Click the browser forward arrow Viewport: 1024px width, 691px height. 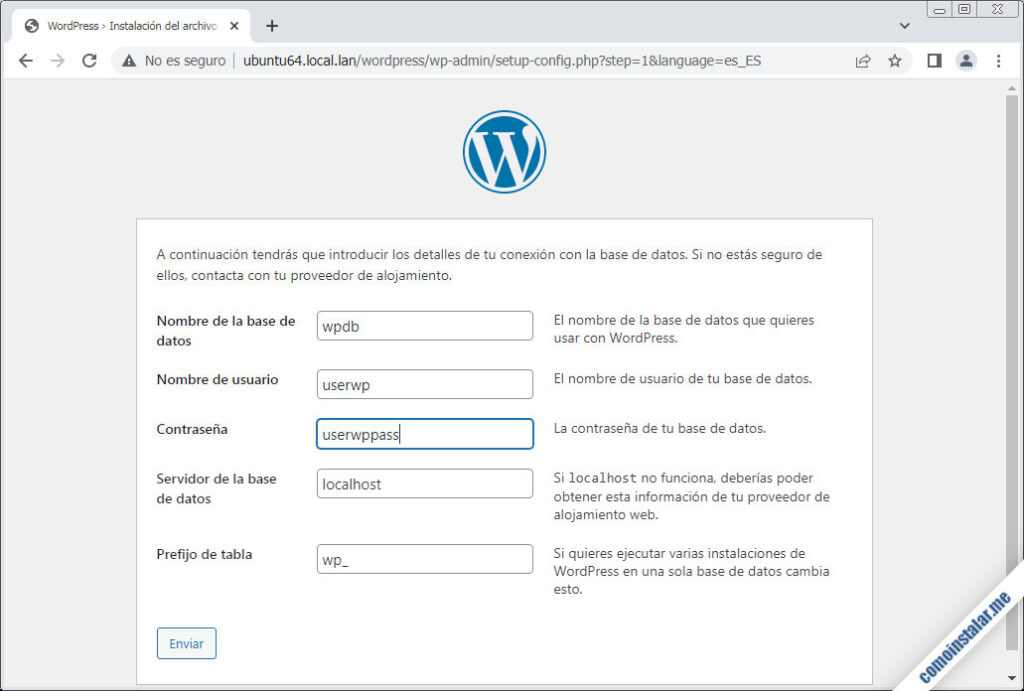click(x=57, y=61)
